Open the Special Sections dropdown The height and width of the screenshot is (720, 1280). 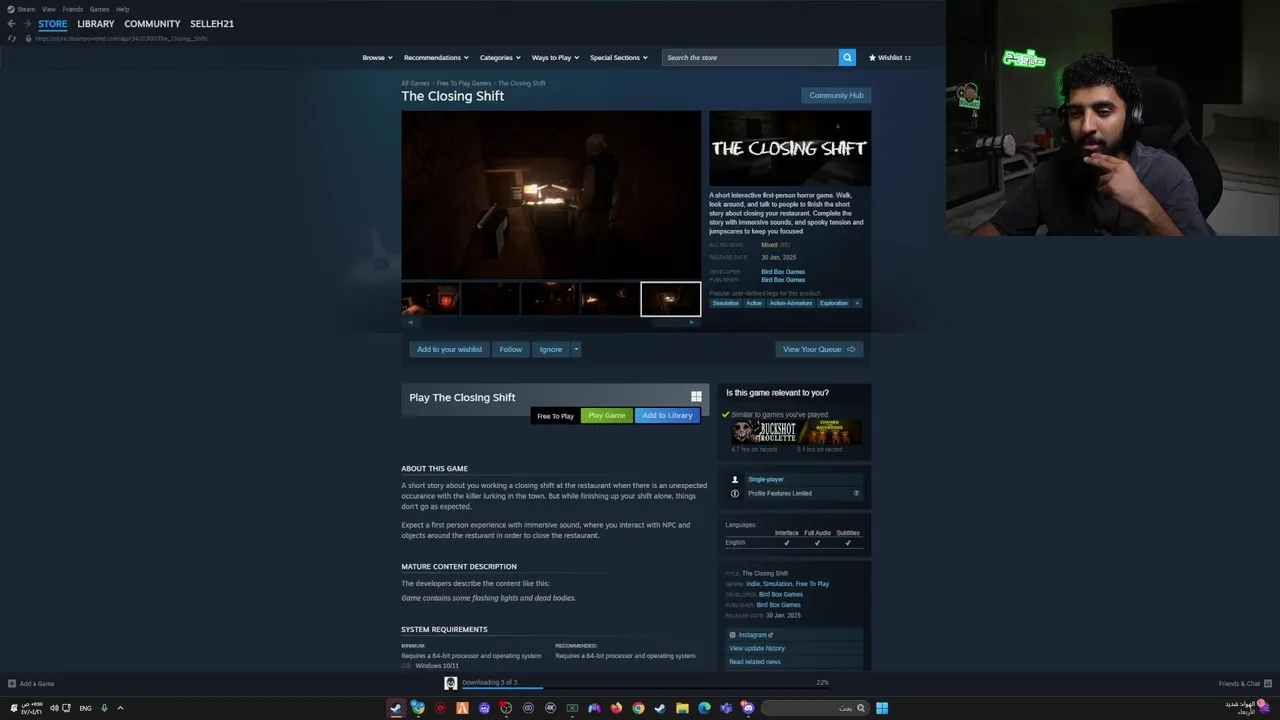pyautogui.click(x=618, y=58)
